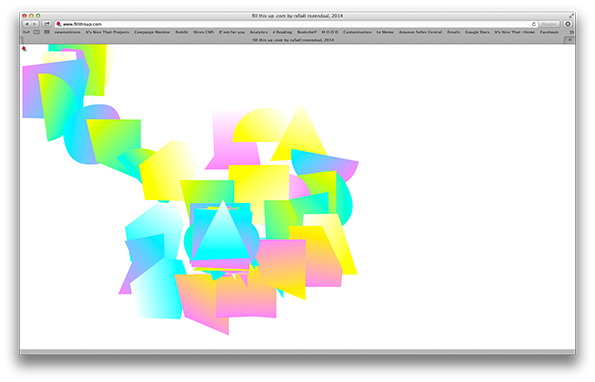
Task: Go forward with the browser forward arrow
Action: (35, 24)
